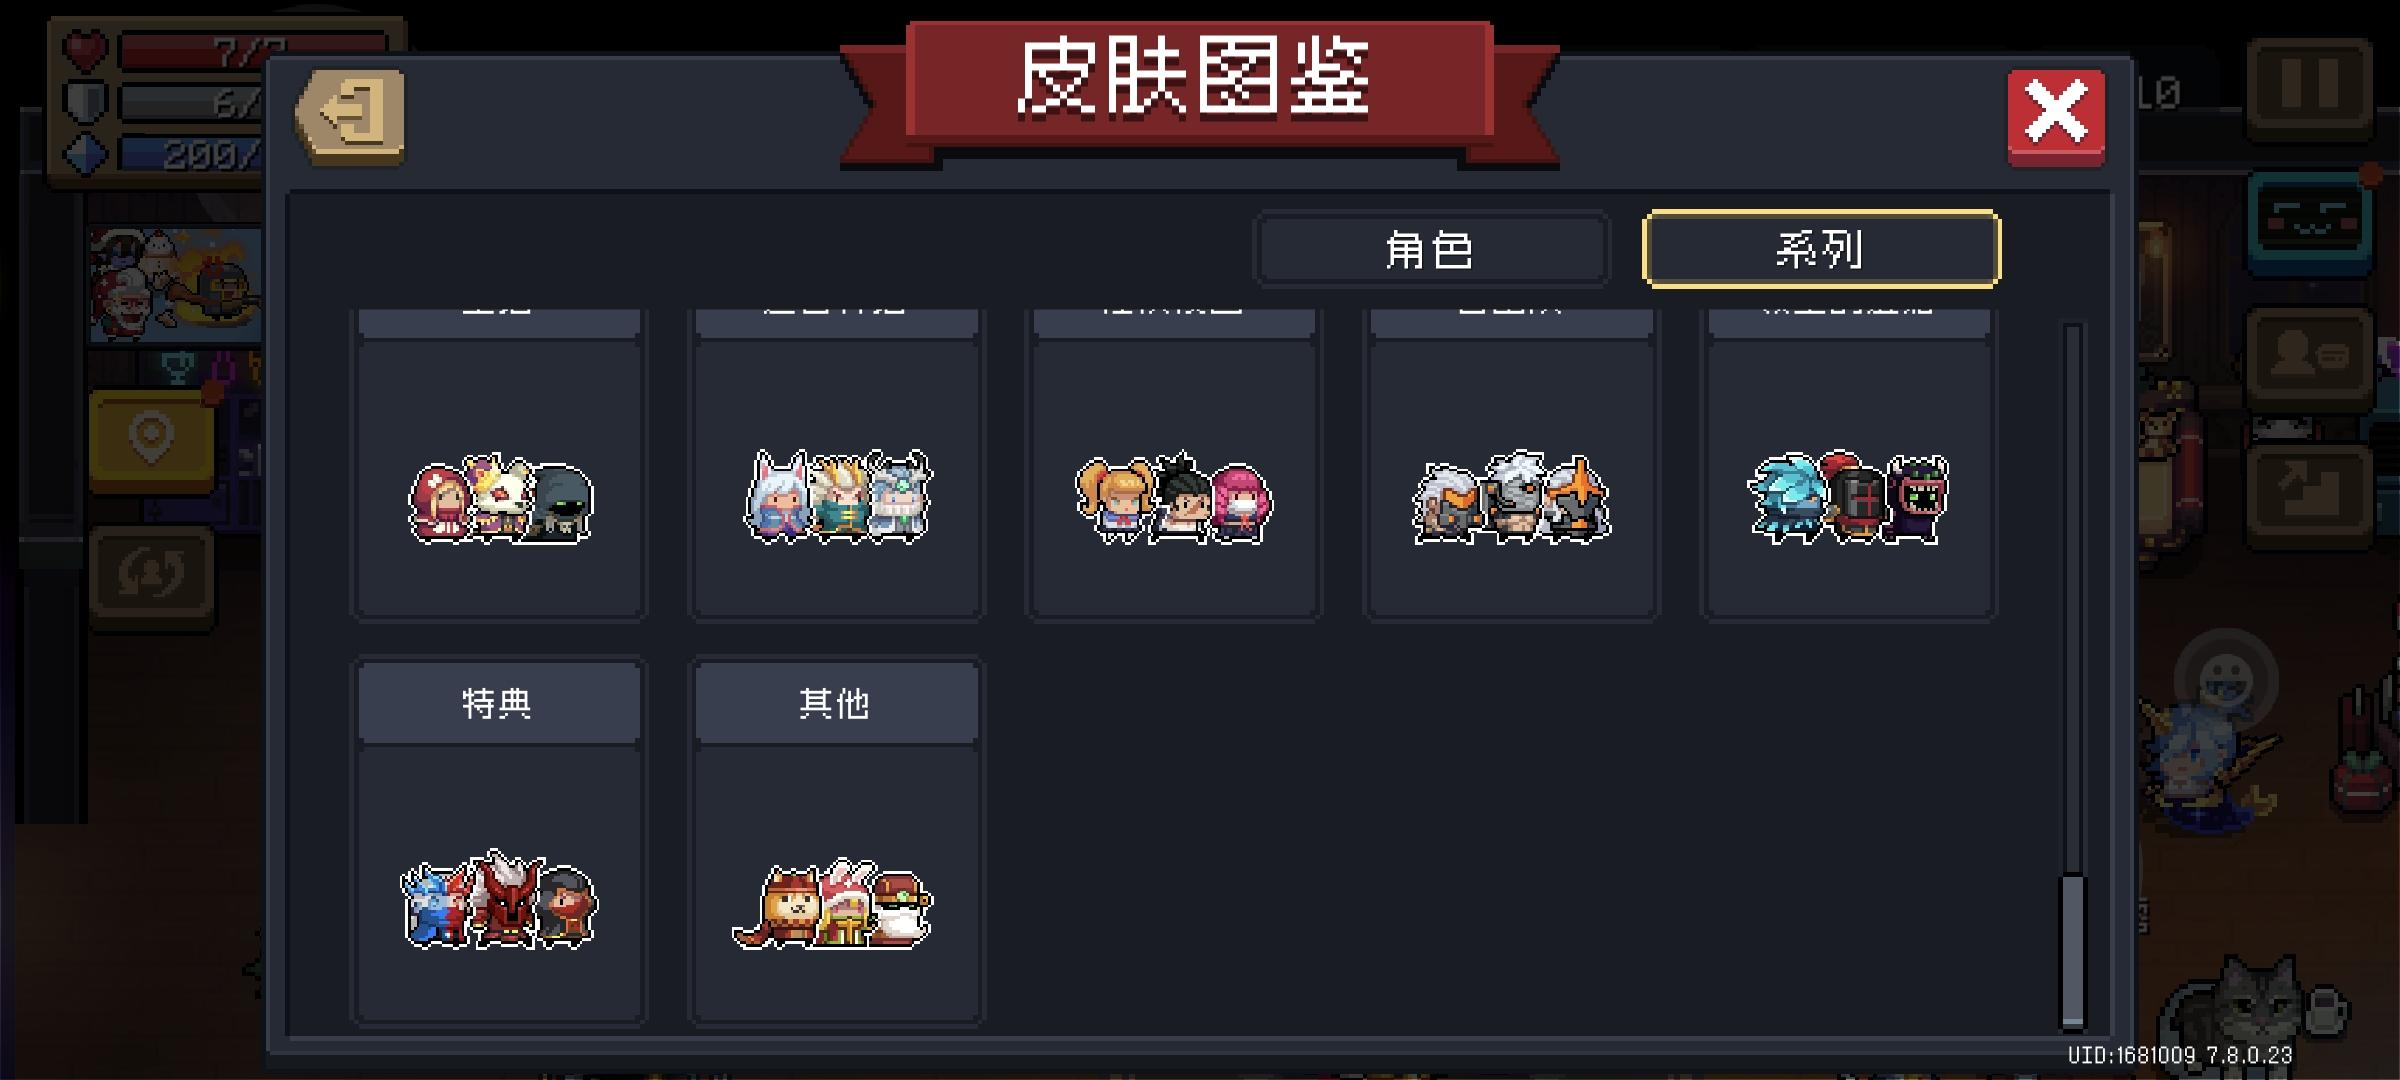Open the blue-haired monster skin series
The height and width of the screenshot is (1080, 2400).
coord(1849,465)
